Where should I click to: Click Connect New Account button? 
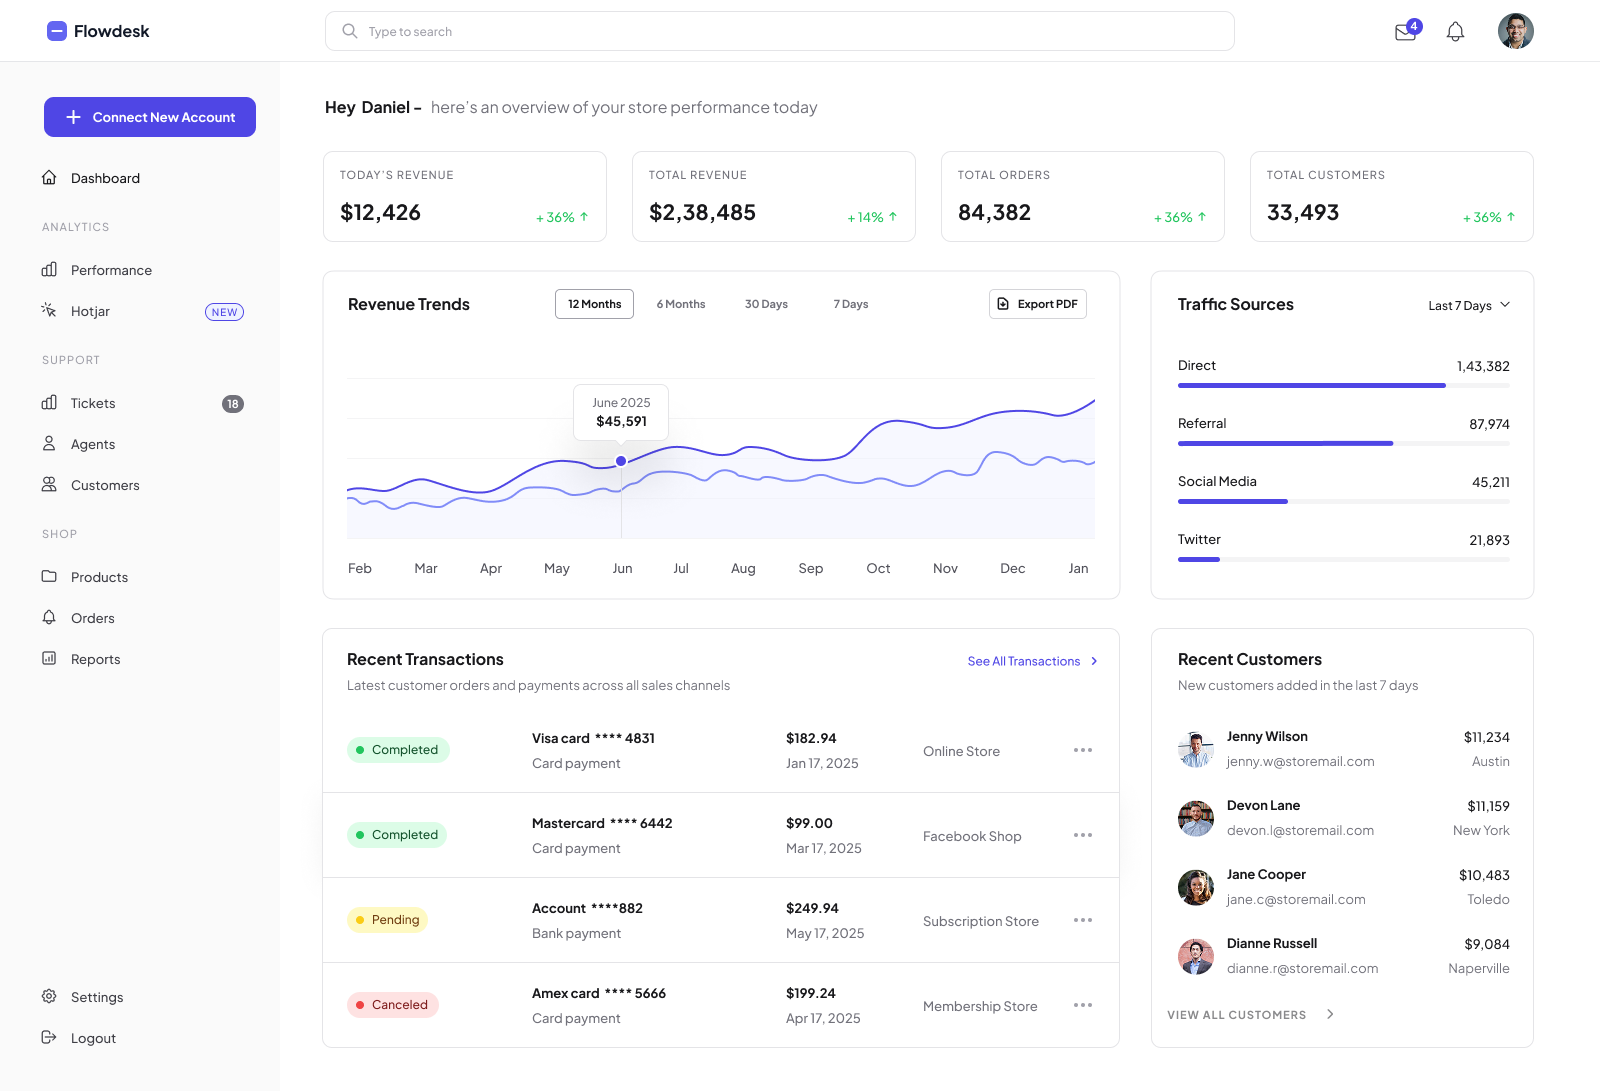click(150, 117)
